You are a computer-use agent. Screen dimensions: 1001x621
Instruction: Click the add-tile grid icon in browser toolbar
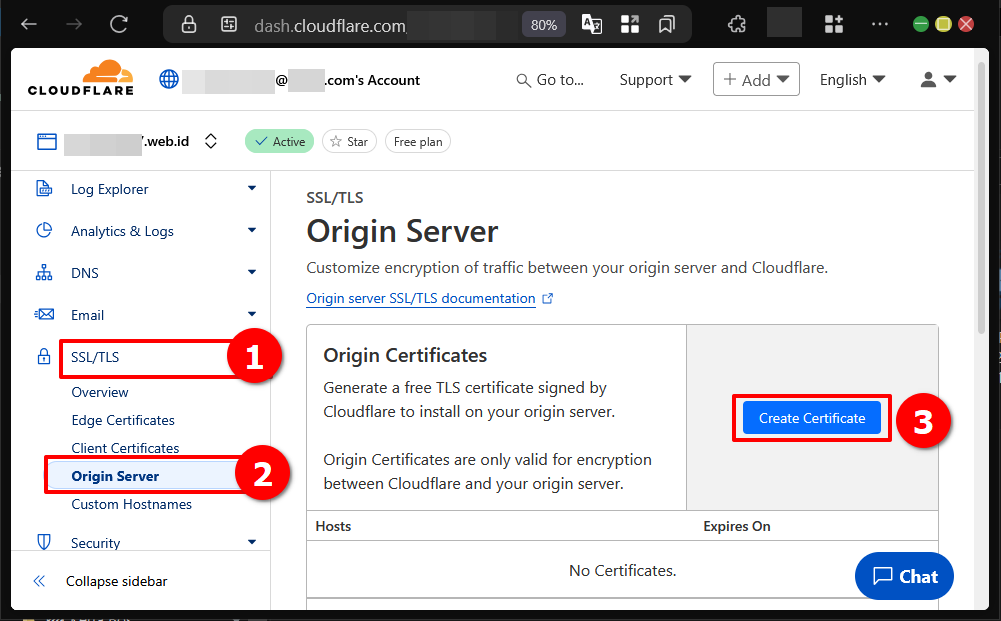834,24
